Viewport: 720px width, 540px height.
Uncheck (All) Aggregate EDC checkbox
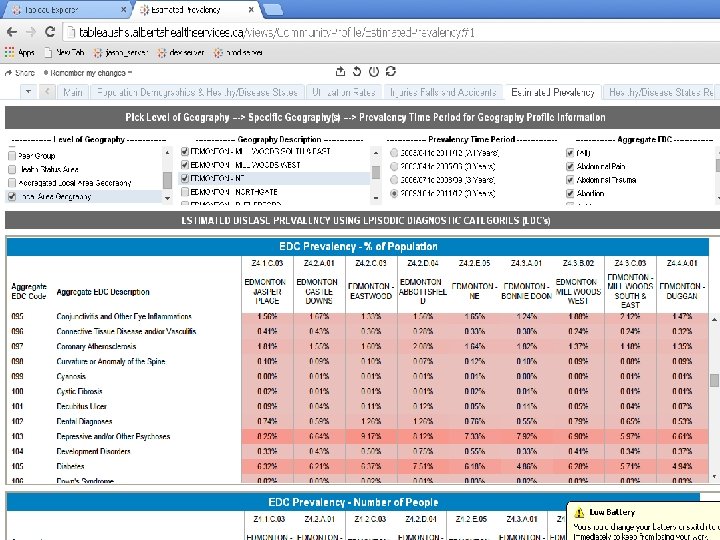coord(570,152)
